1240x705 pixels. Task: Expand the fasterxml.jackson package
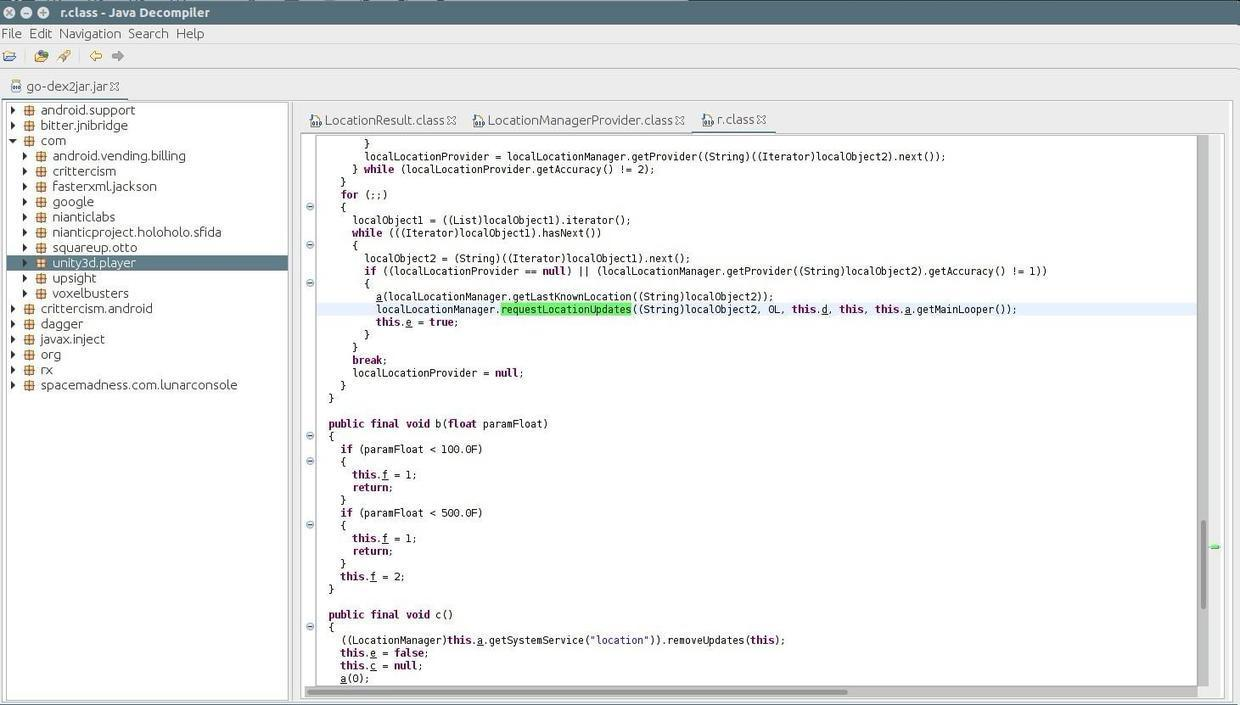click(25, 186)
